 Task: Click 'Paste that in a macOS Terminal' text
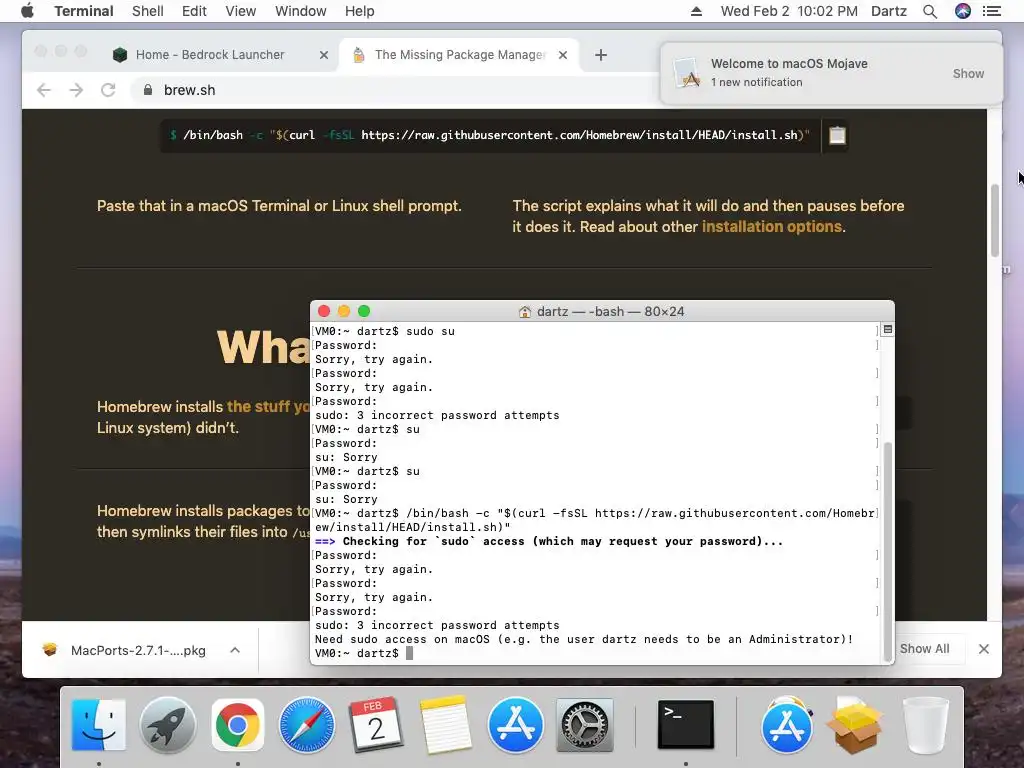click(279, 206)
